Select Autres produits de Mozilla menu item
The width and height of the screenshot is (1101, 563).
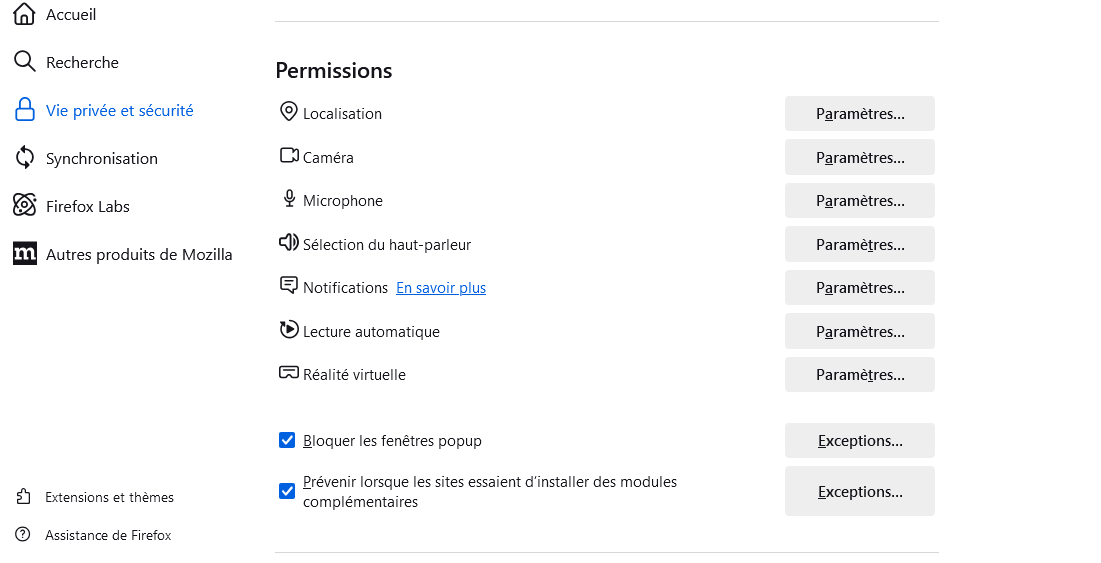(x=123, y=254)
